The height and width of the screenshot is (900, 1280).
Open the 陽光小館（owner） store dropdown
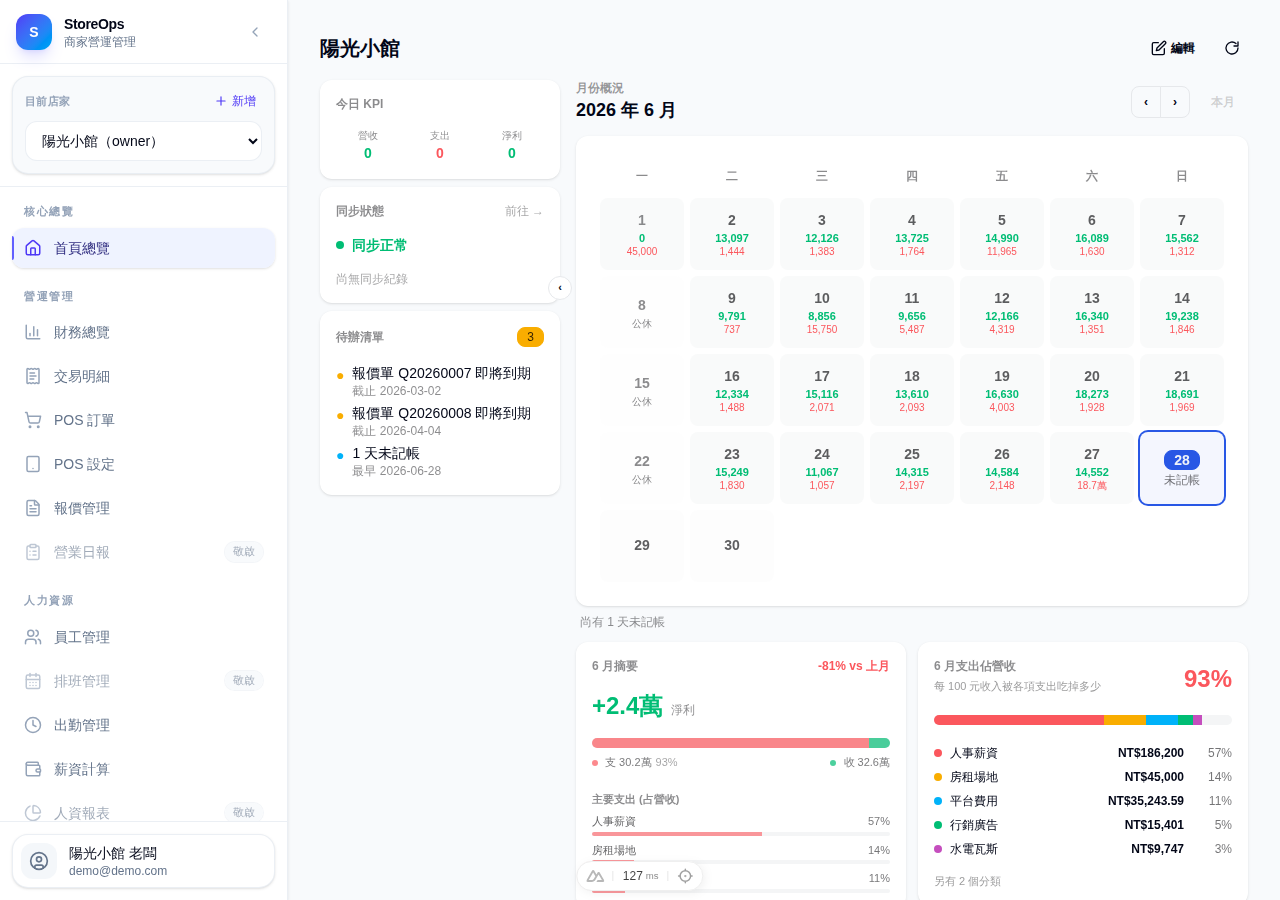[143, 141]
